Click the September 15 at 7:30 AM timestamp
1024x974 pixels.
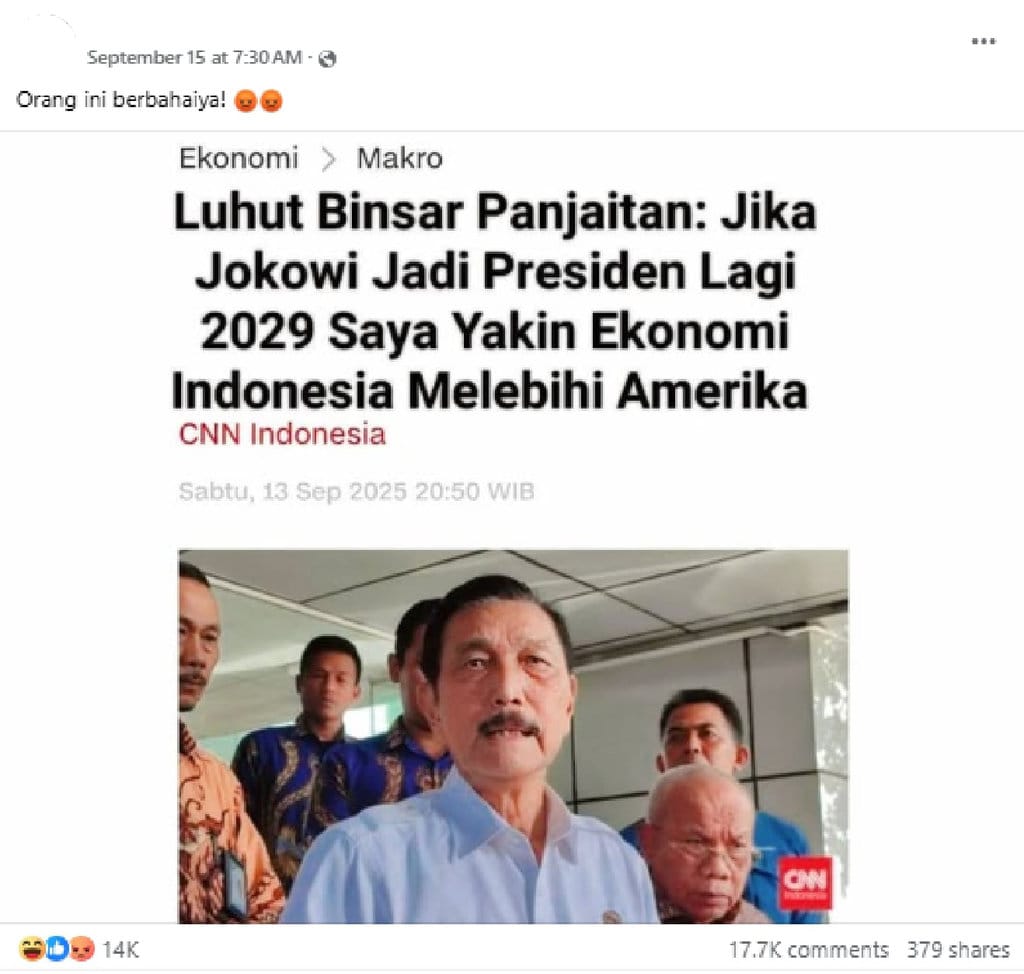pos(195,57)
